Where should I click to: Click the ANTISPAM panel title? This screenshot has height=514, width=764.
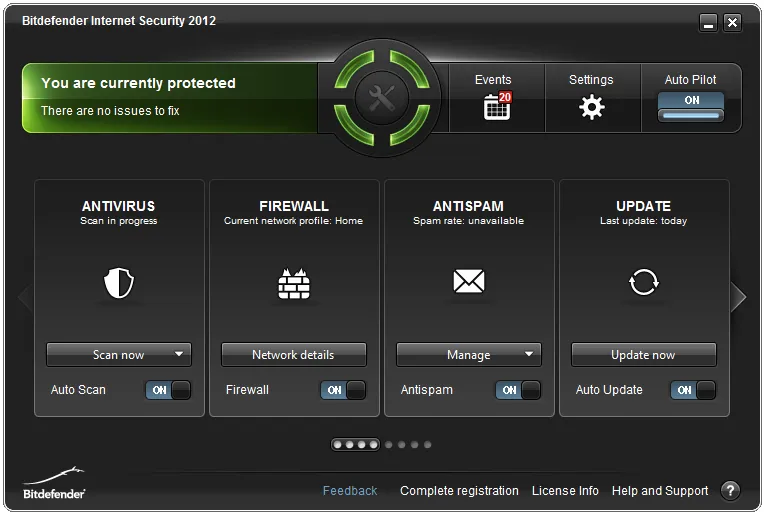468,206
